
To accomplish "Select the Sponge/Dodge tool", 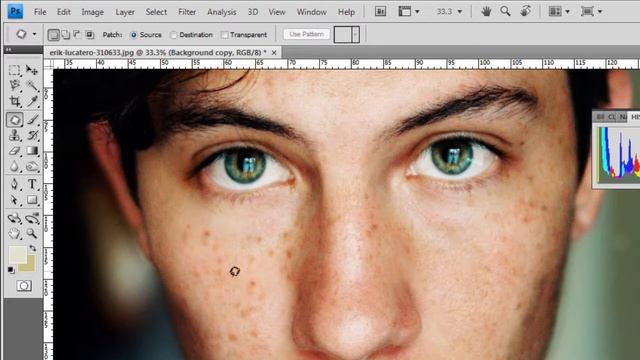I will point(32,167).
